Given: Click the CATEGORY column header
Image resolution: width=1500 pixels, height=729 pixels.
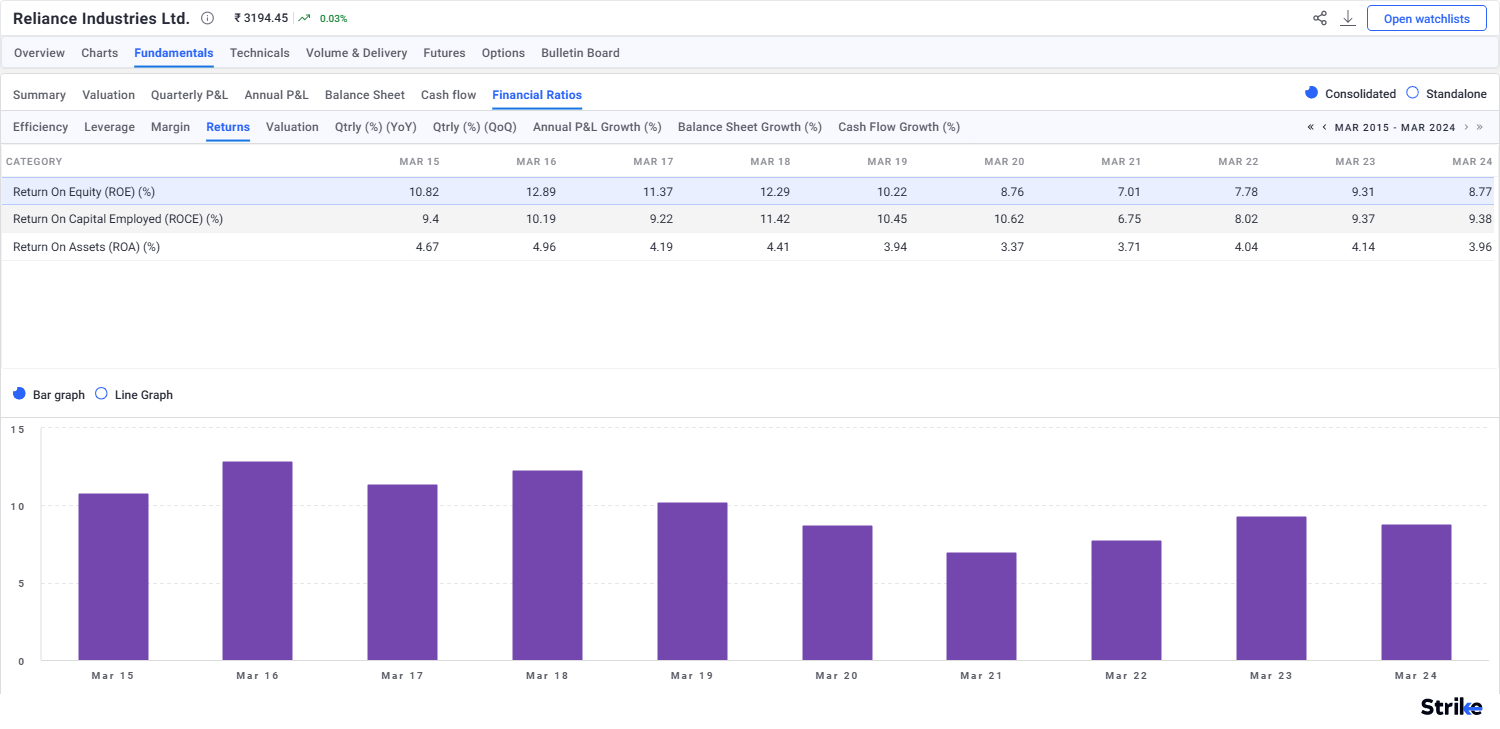Looking at the screenshot, I should (x=34, y=162).
